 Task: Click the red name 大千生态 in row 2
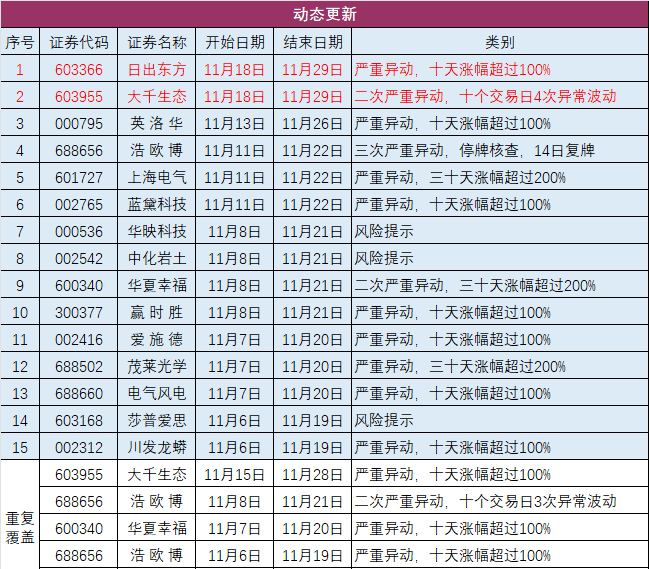pos(156,96)
